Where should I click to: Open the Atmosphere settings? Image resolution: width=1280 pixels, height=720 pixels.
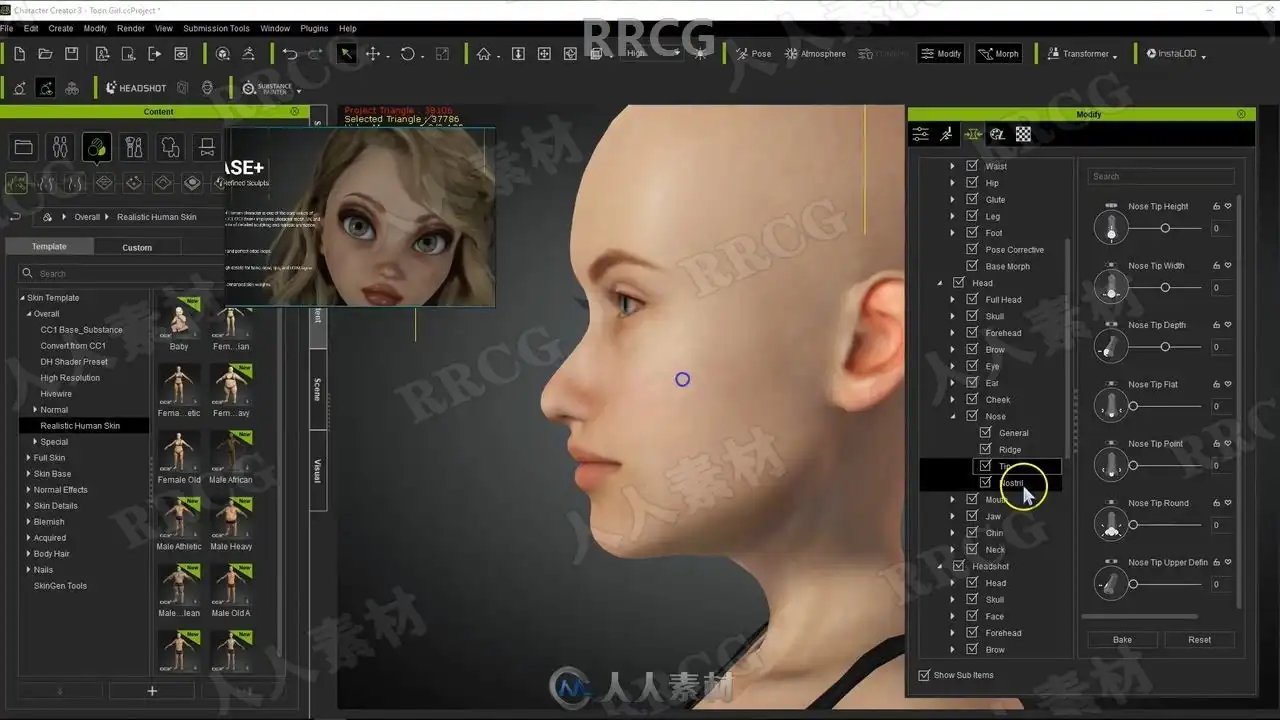tap(815, 54)
